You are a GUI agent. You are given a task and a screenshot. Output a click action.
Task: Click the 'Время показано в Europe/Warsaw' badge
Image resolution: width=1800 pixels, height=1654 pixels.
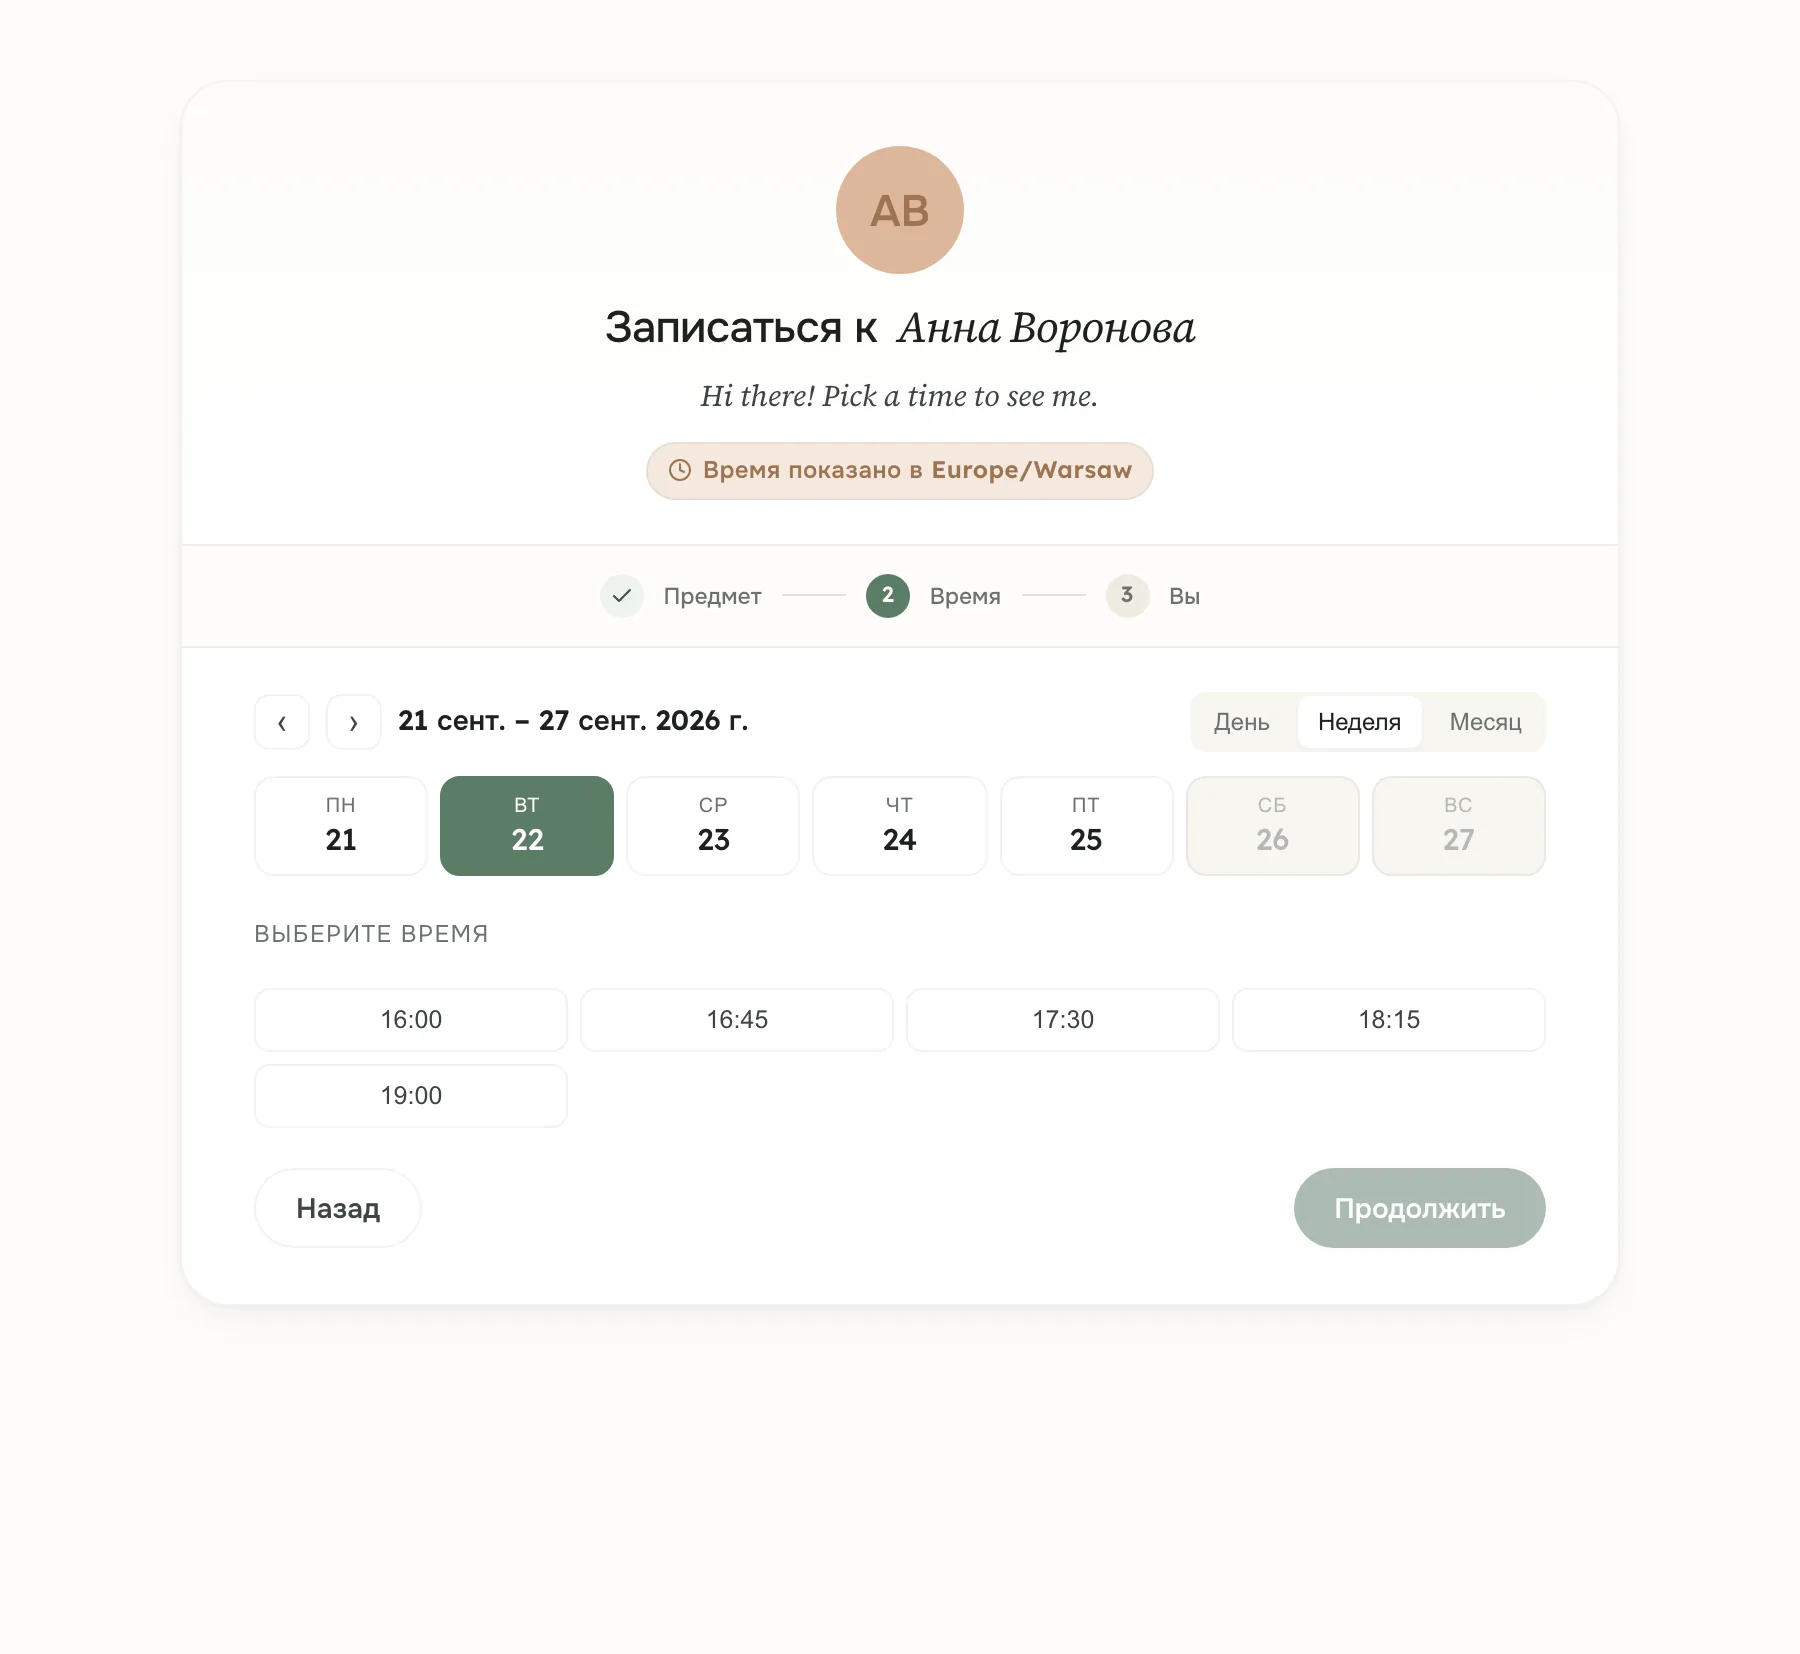(x=900, y=471)
